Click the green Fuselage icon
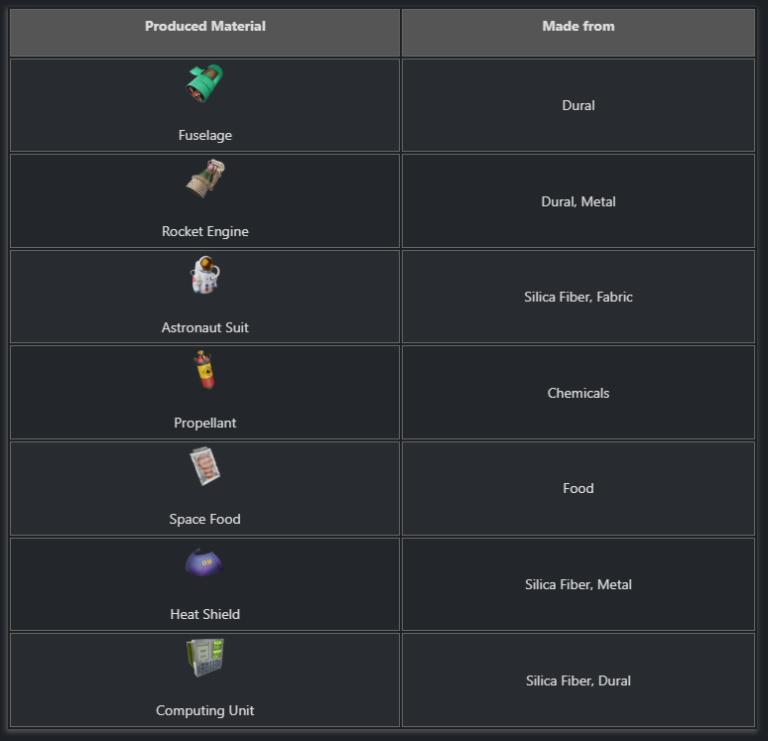 point(205,83)
